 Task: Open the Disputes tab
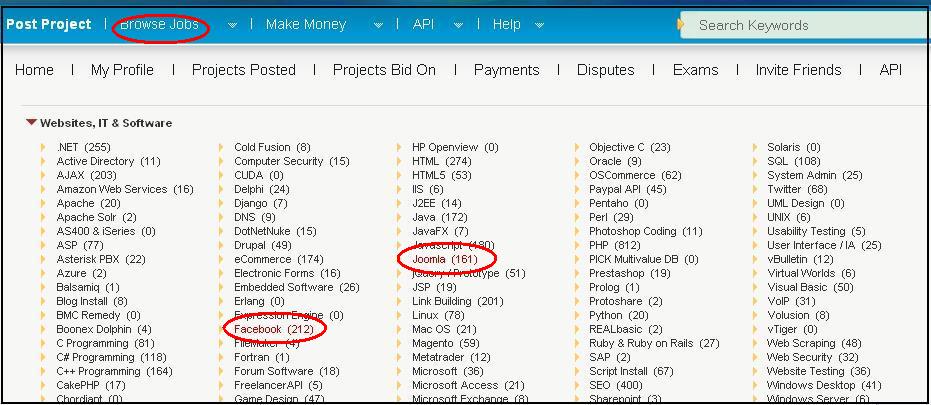click(x=606, y=70)
